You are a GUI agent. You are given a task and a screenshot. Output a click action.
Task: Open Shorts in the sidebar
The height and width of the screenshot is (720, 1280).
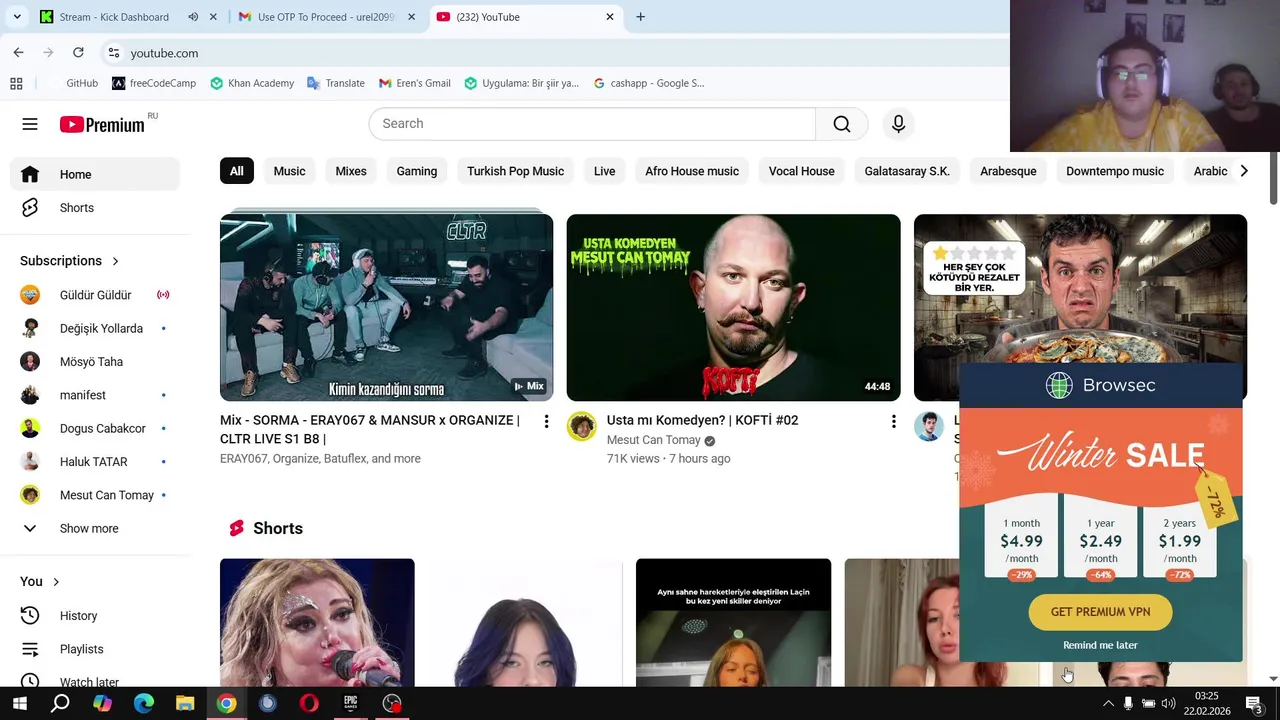(x=96, y=208)
